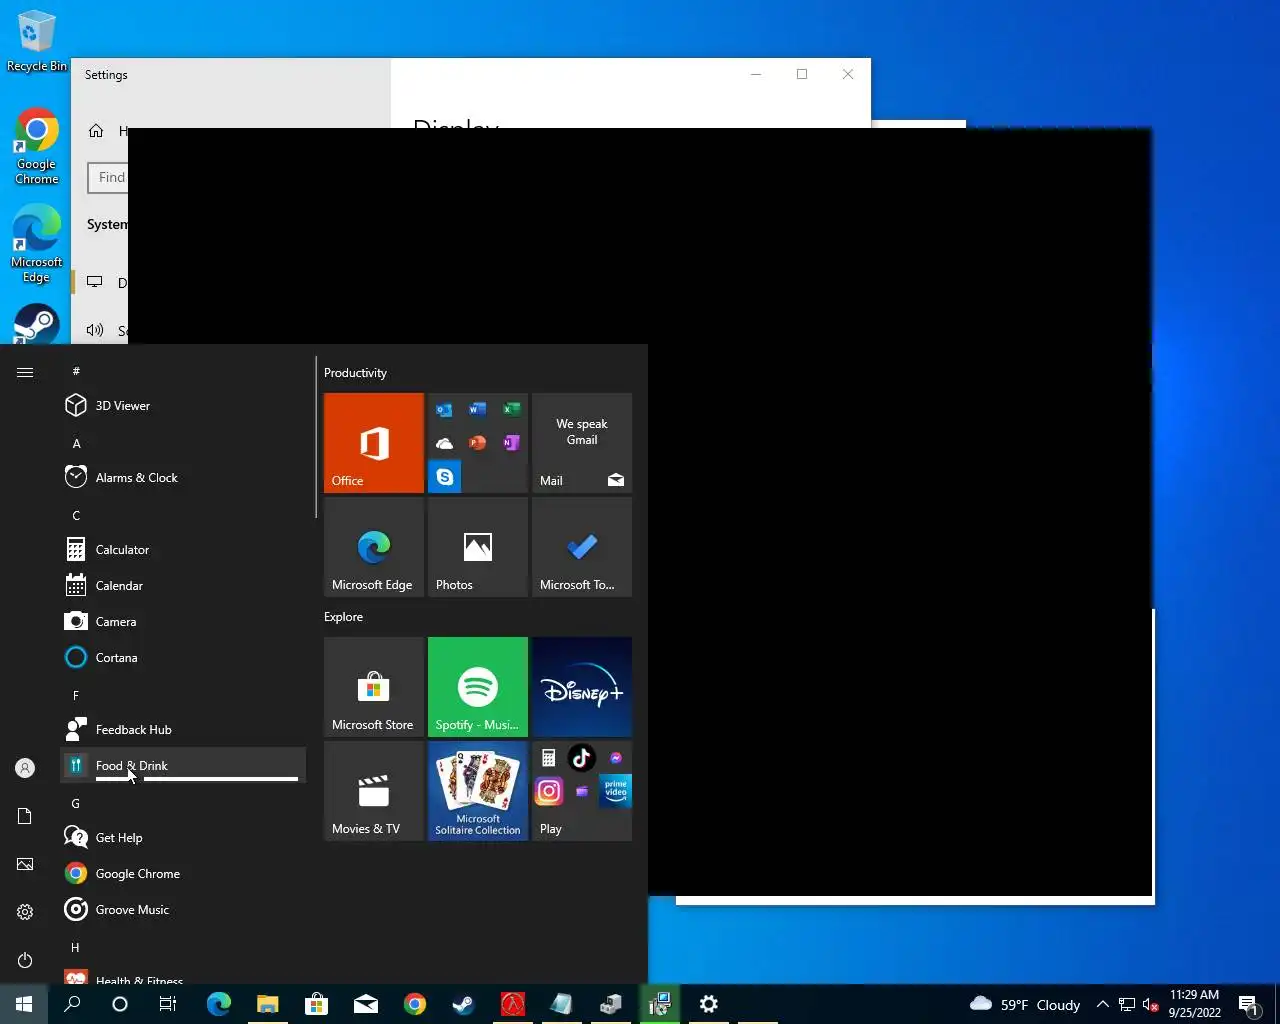1280x1024 pixels.
Task: Click the OneDrive icon in Office apps tile
Action: pos(445,443)
